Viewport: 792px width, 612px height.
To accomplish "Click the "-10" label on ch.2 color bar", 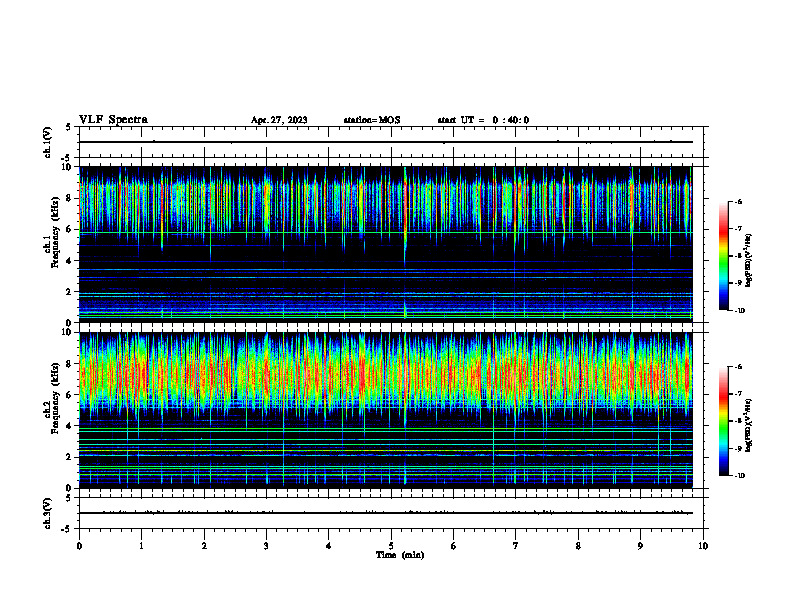I will tap(739, 476).
